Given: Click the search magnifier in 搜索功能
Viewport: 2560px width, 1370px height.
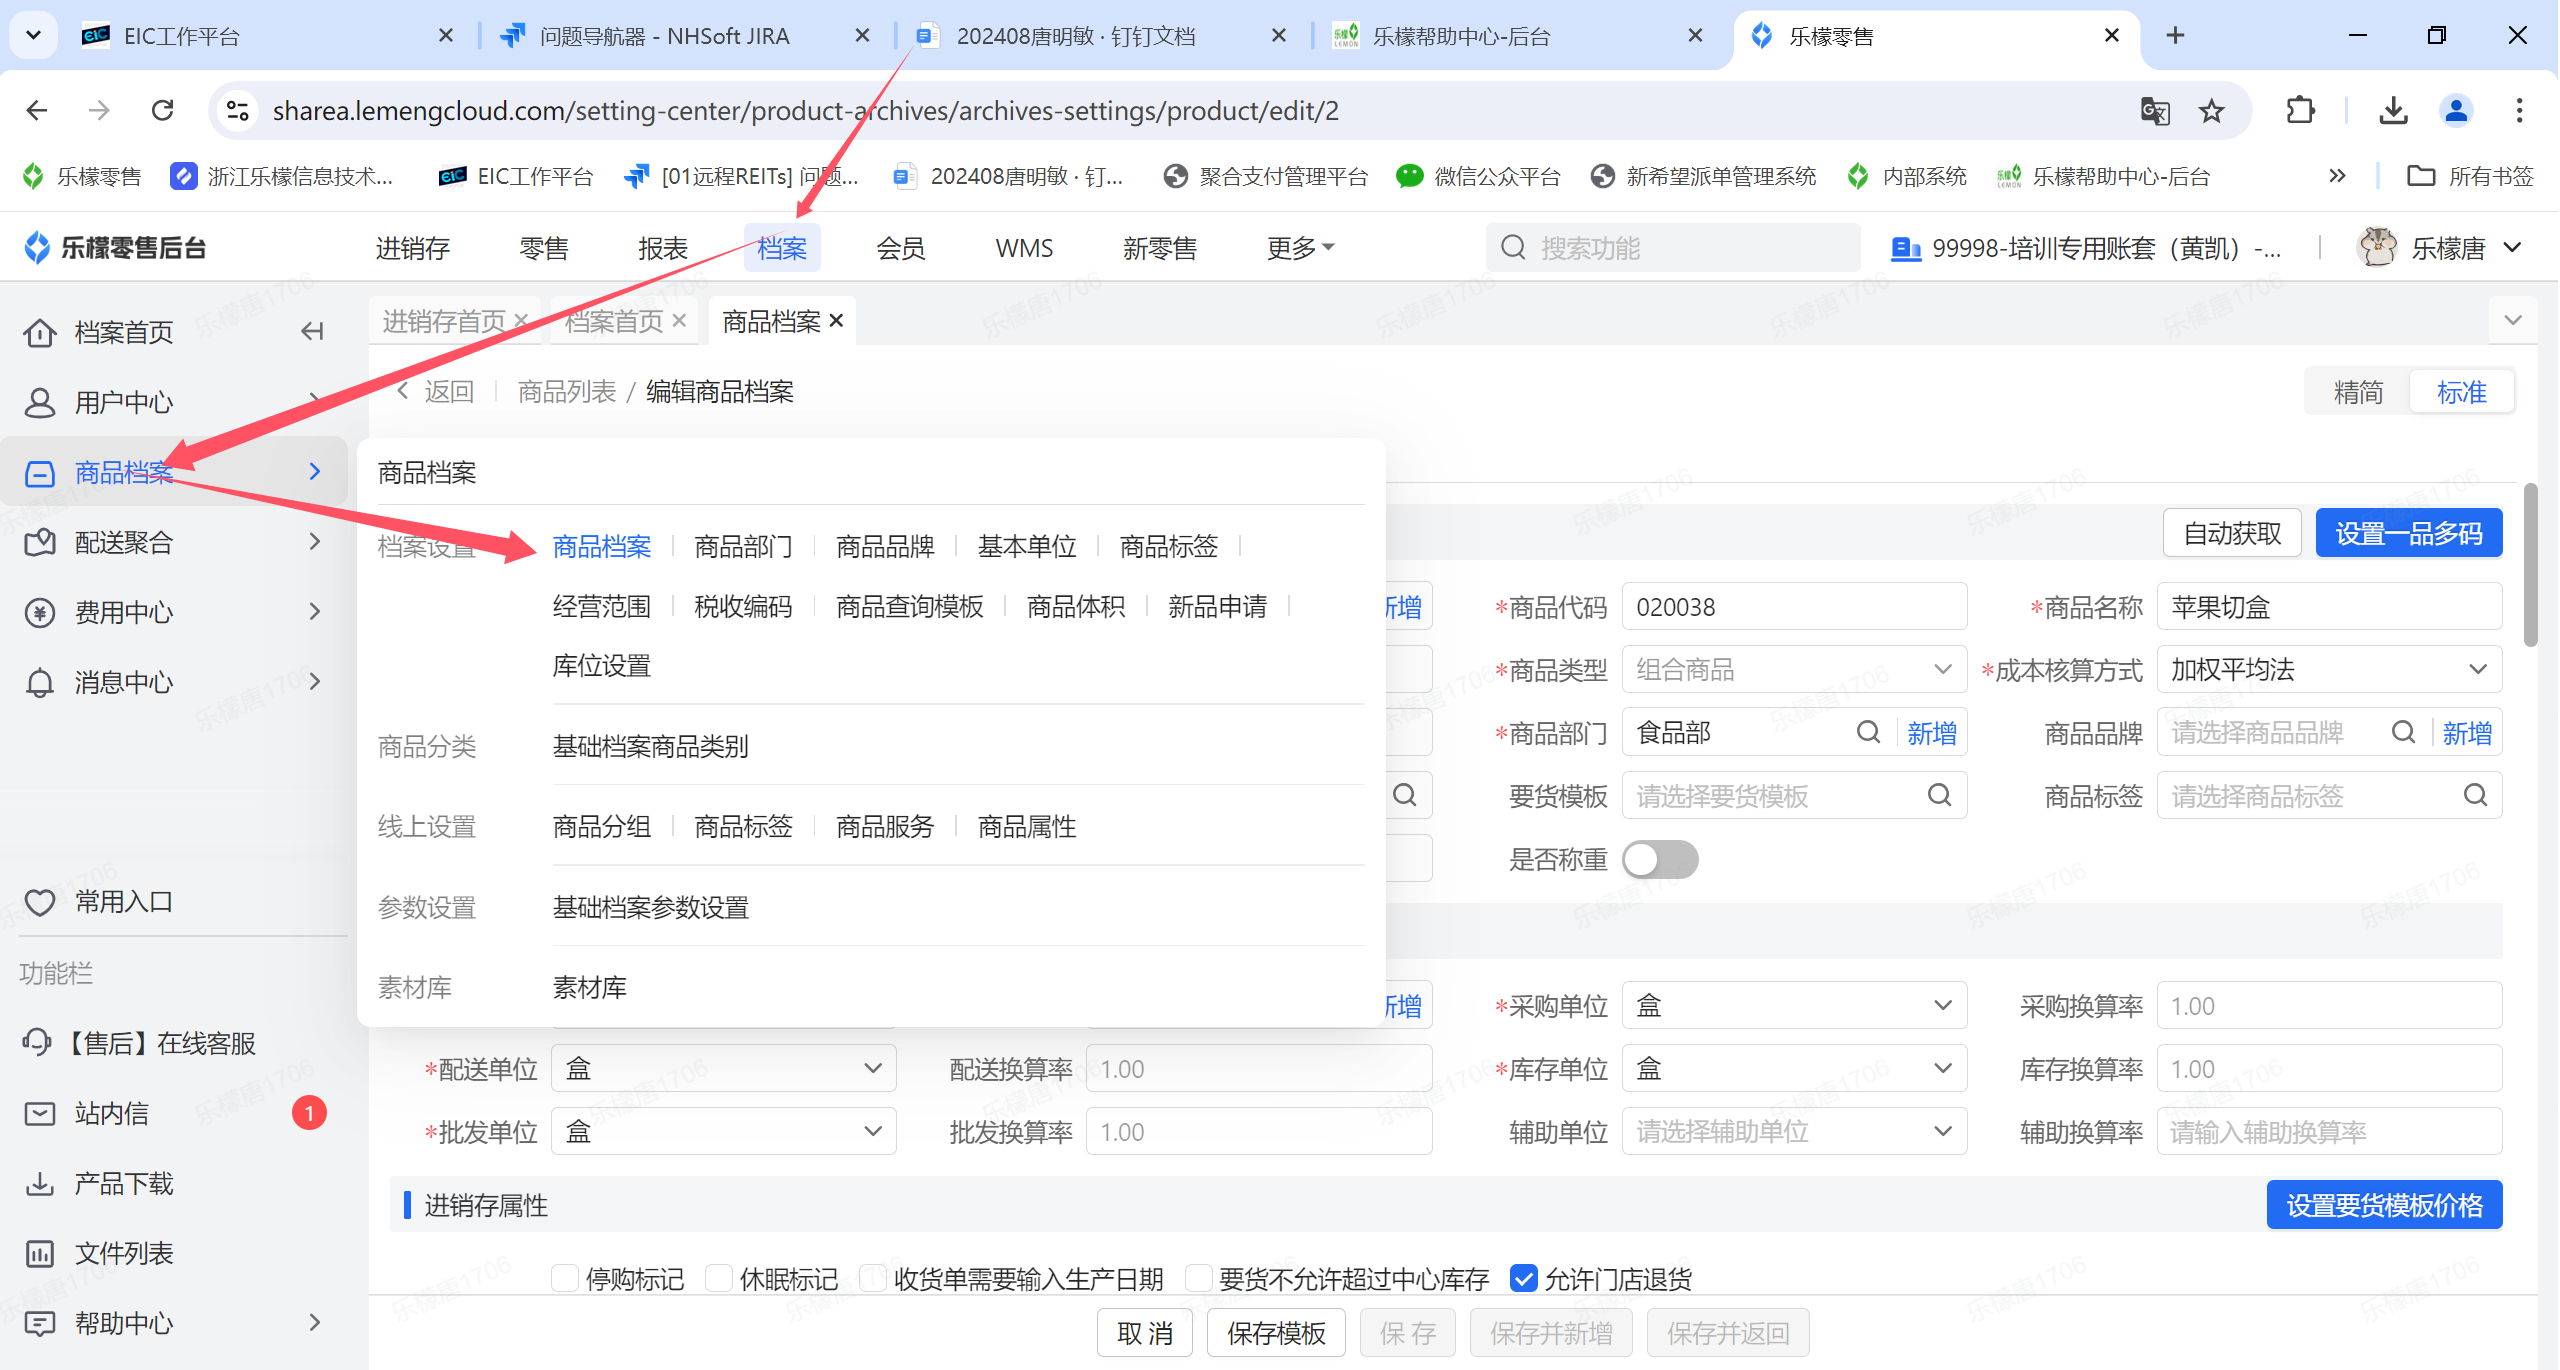Looking at the screenshot, I should click(x=1514, y=248).
